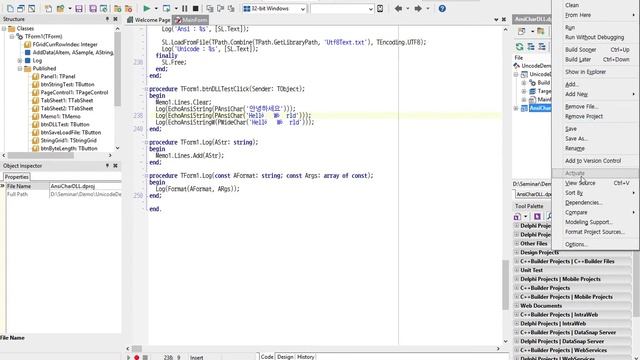Choose View Source in context menu
The image size is (640, 360).
coord(594,183)
